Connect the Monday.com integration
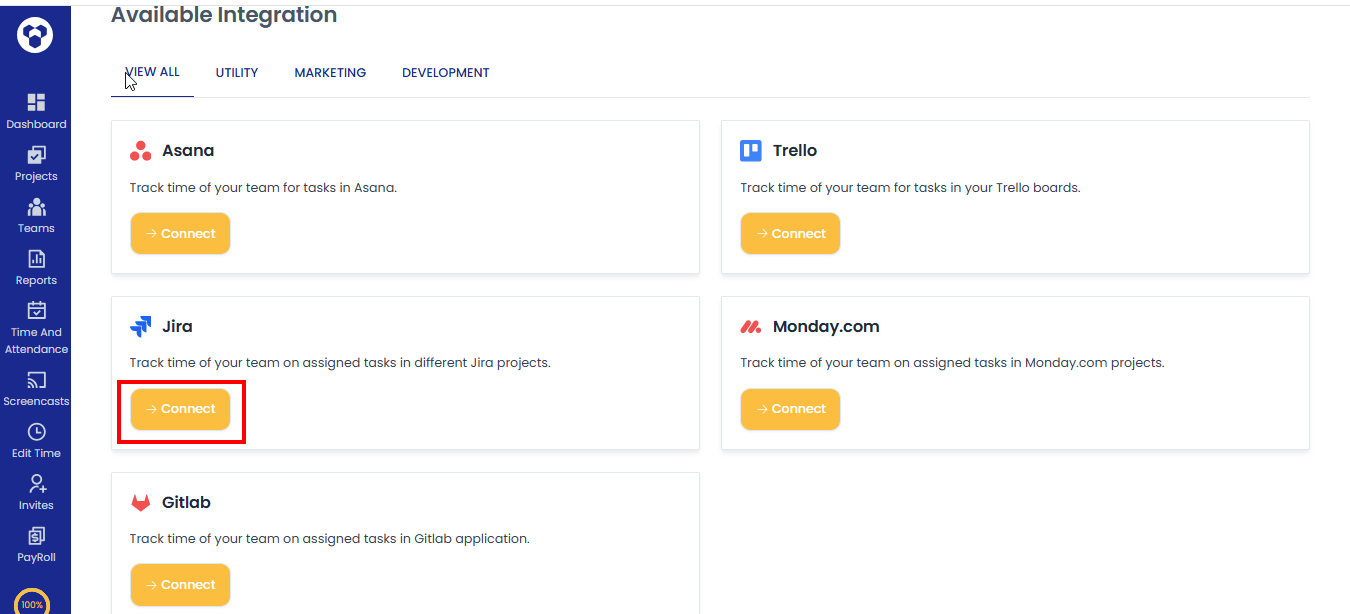Viewport: 1350px width, 614px height. click(x=790, y=409)
